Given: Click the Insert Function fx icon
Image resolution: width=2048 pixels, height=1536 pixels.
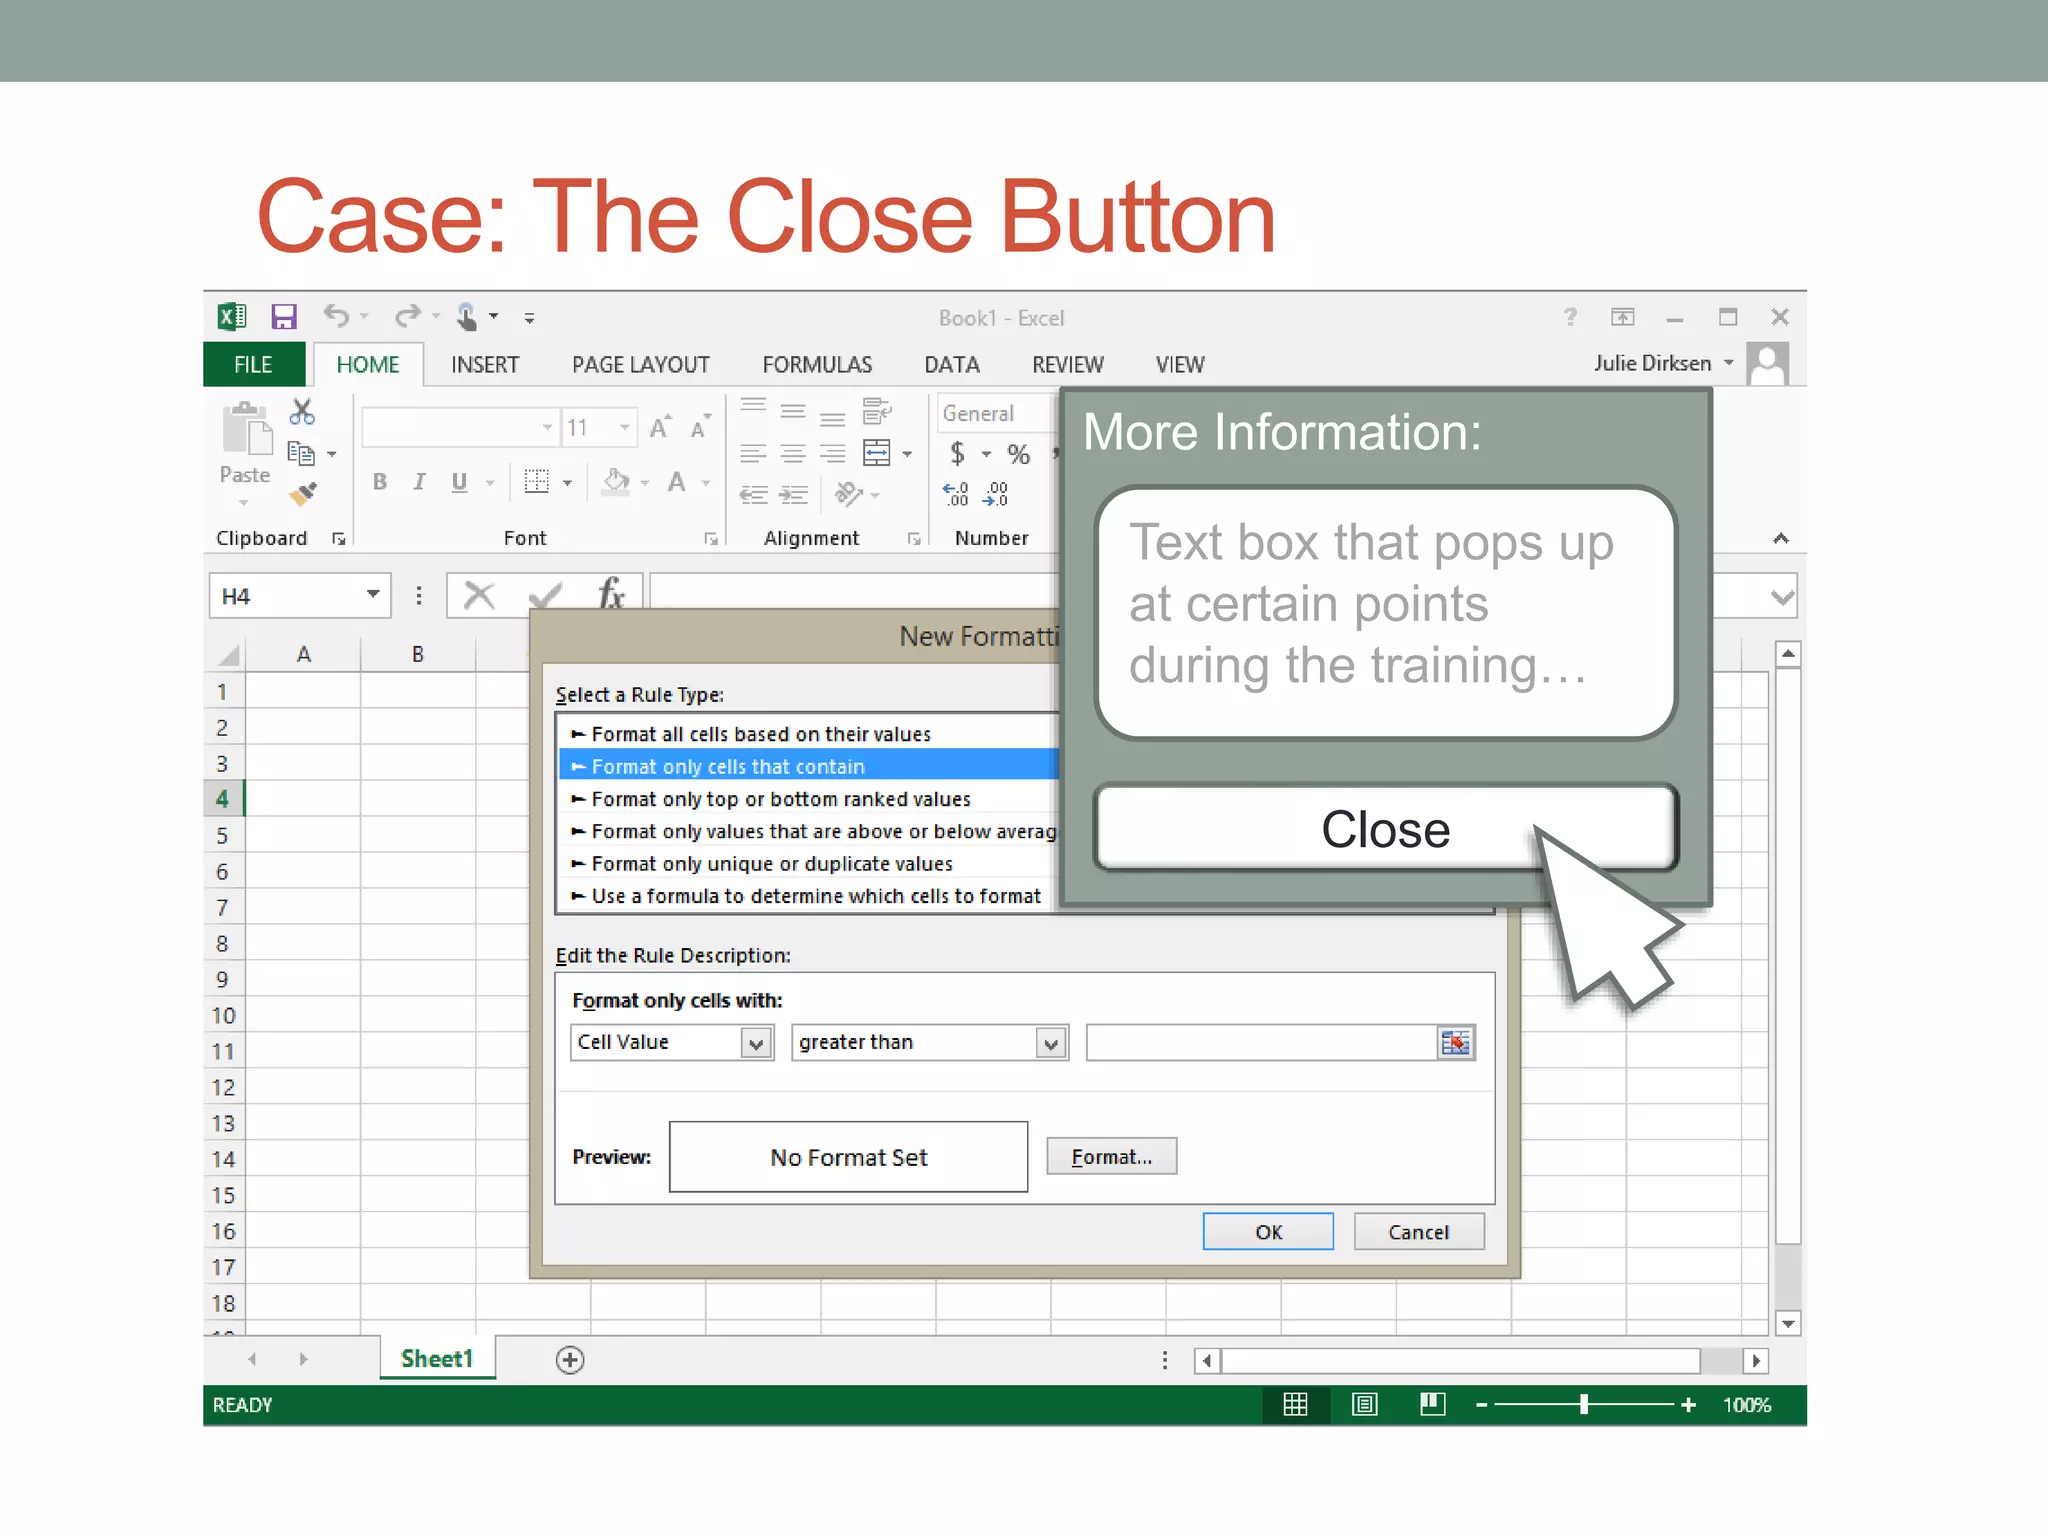Looking at the screenshot, I should (611, 594).
